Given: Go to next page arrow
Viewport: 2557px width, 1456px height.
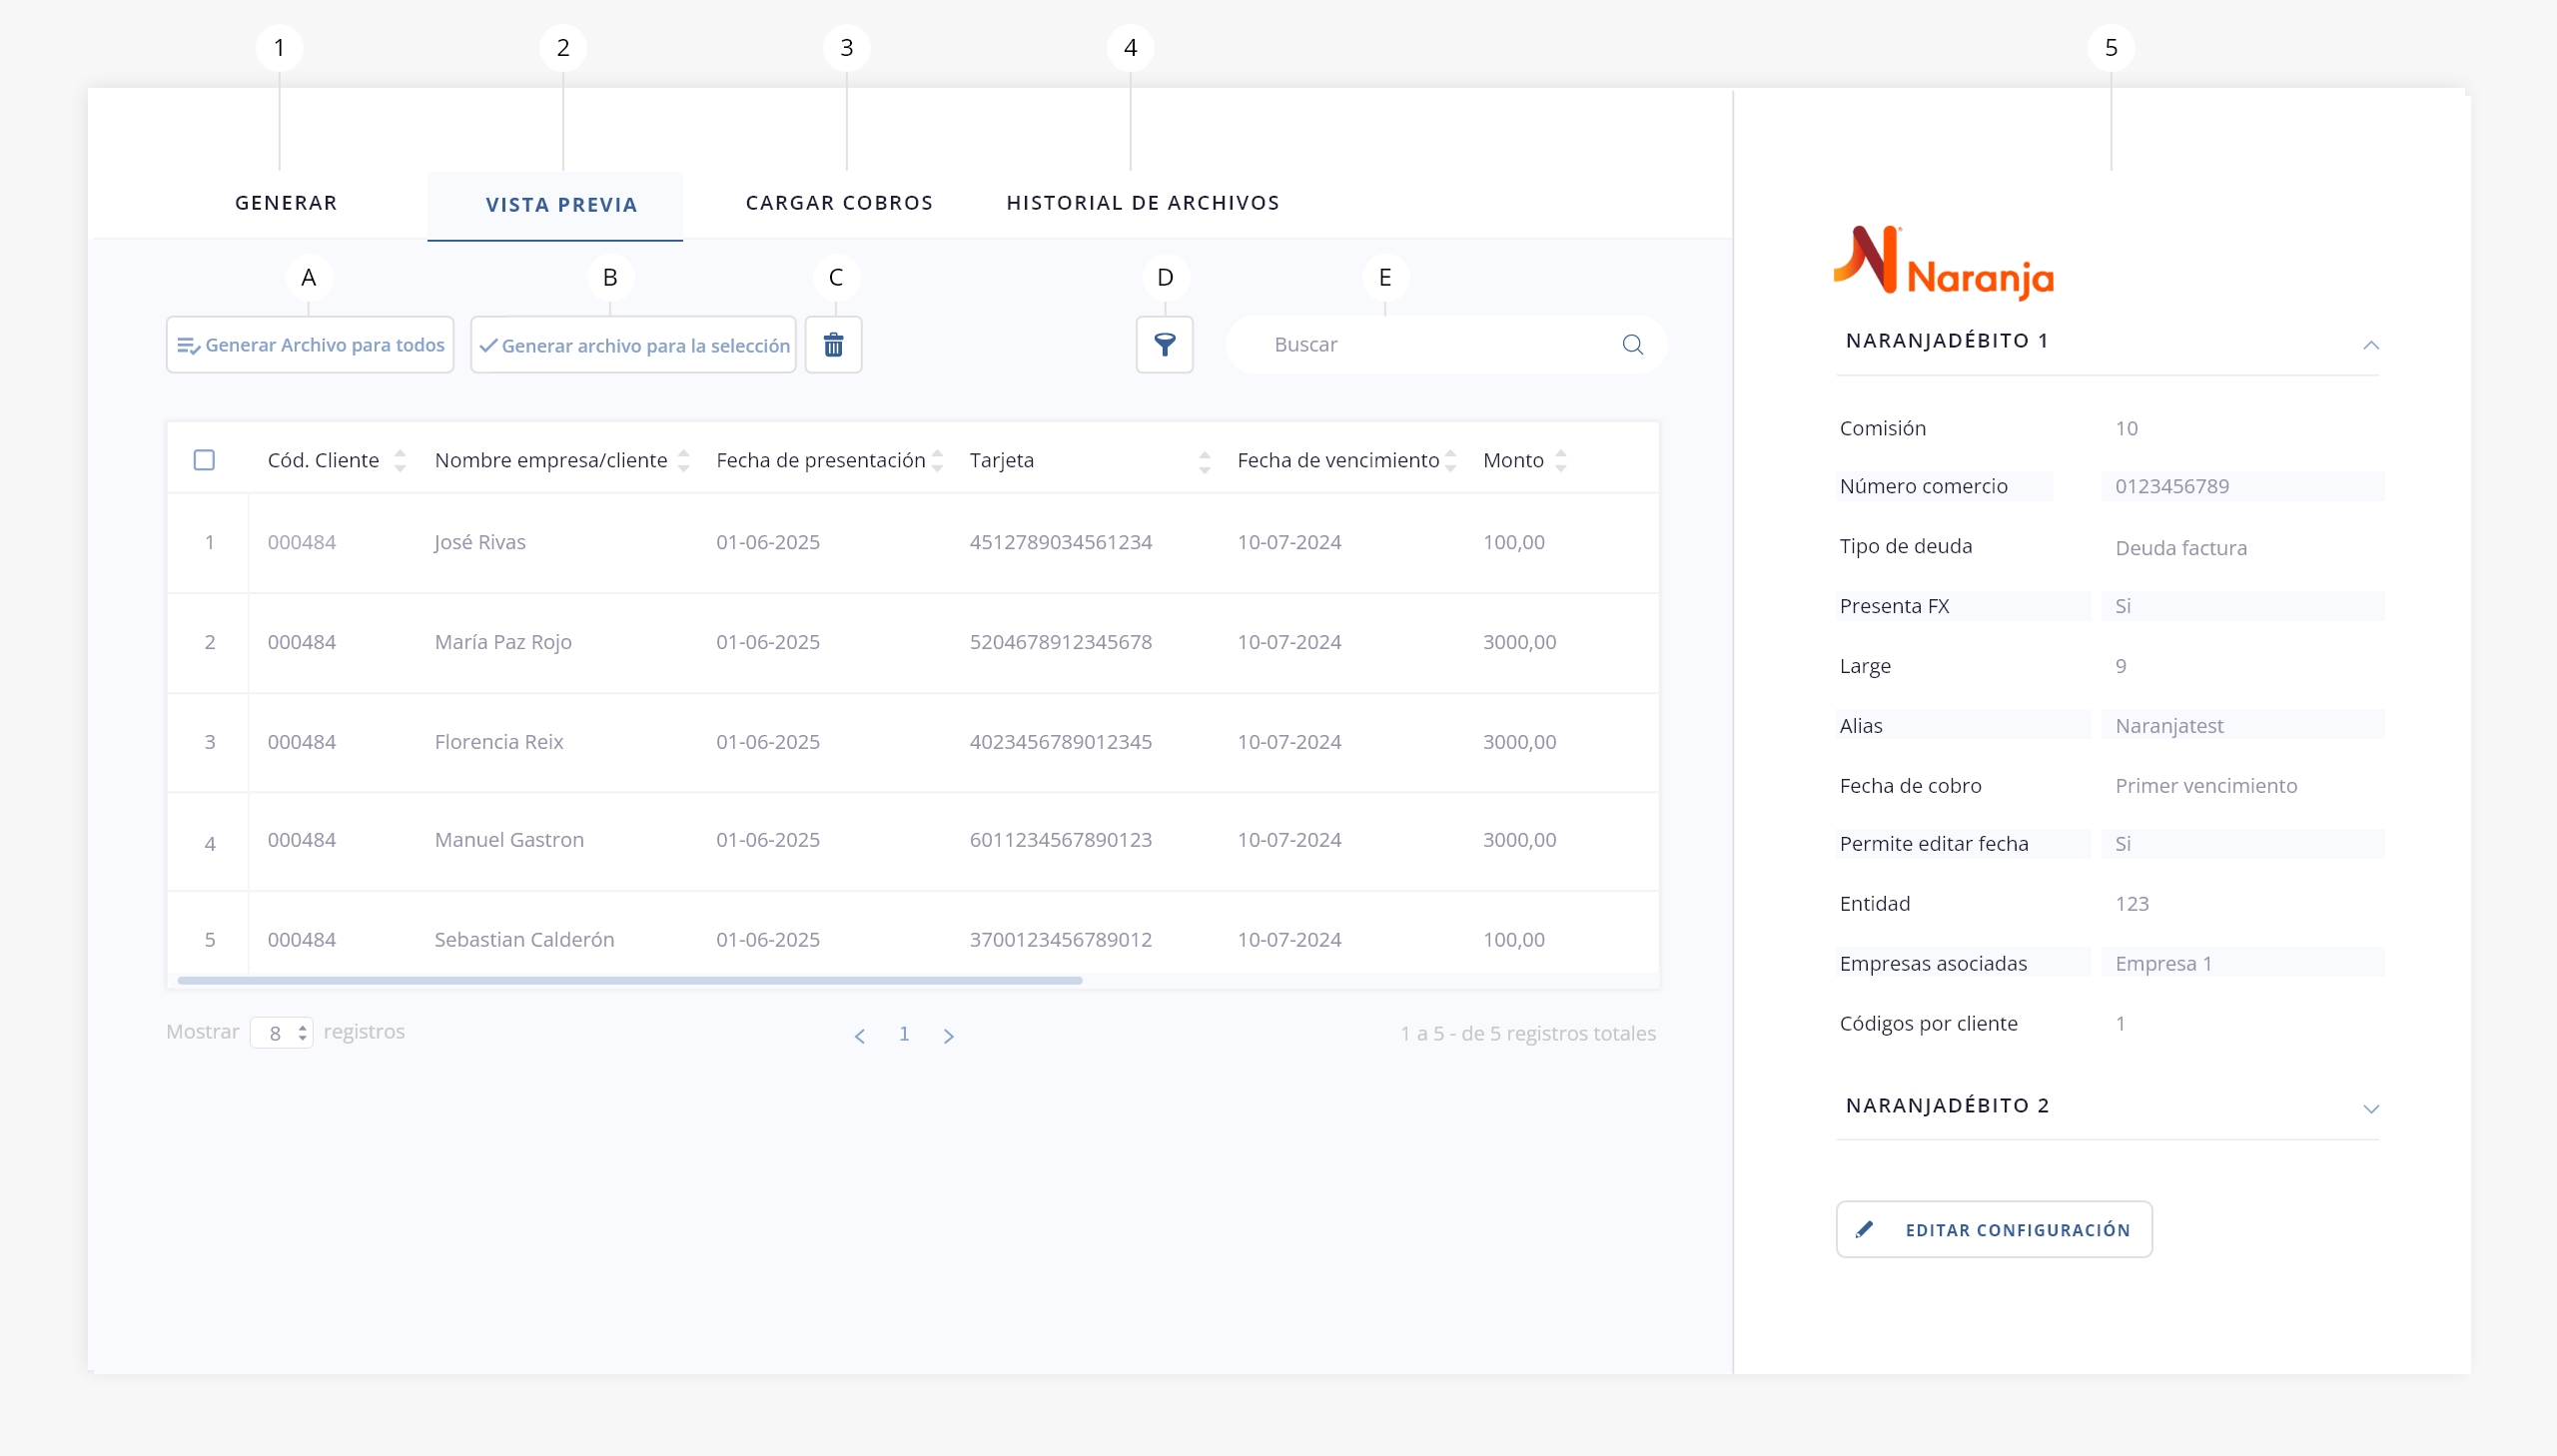Looking at the screenshot, I should pos(948,1036).
